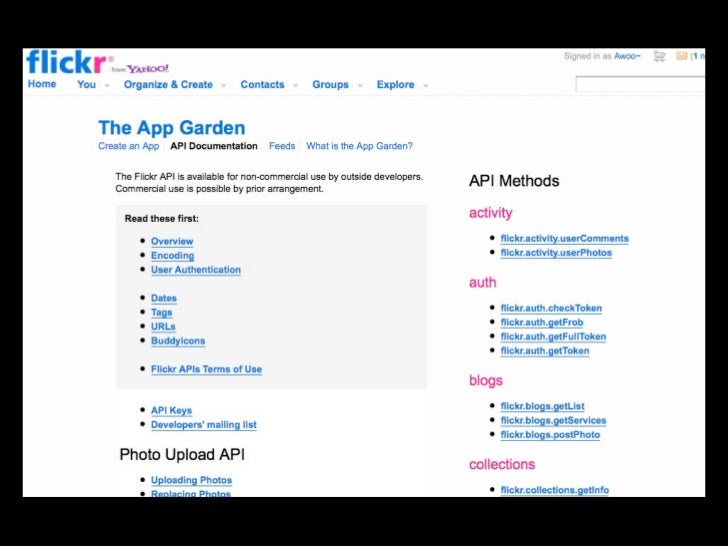Open flickr.blogs.postPhoto method
728x546 pixels.
(550, 435)
